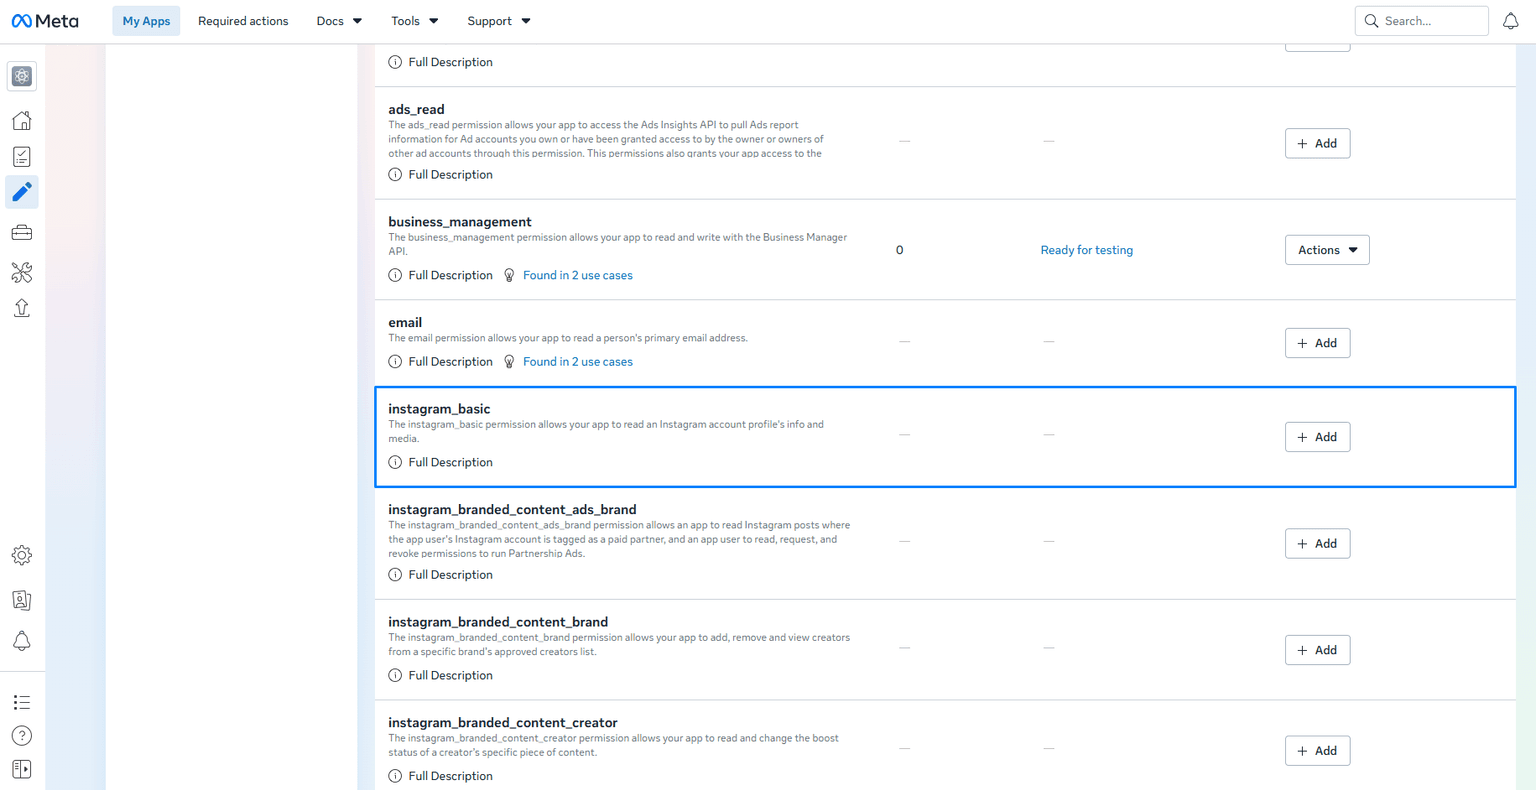Image resolution: width=1536 pixels, height=790 pixels.
Task: Add the instagram_basic permission
Action: 1317,437
